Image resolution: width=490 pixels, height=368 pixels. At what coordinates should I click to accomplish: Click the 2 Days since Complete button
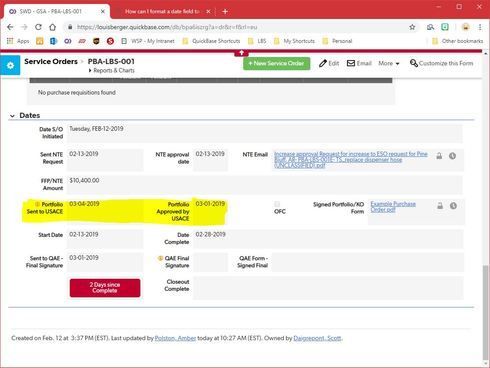point(105,288)
